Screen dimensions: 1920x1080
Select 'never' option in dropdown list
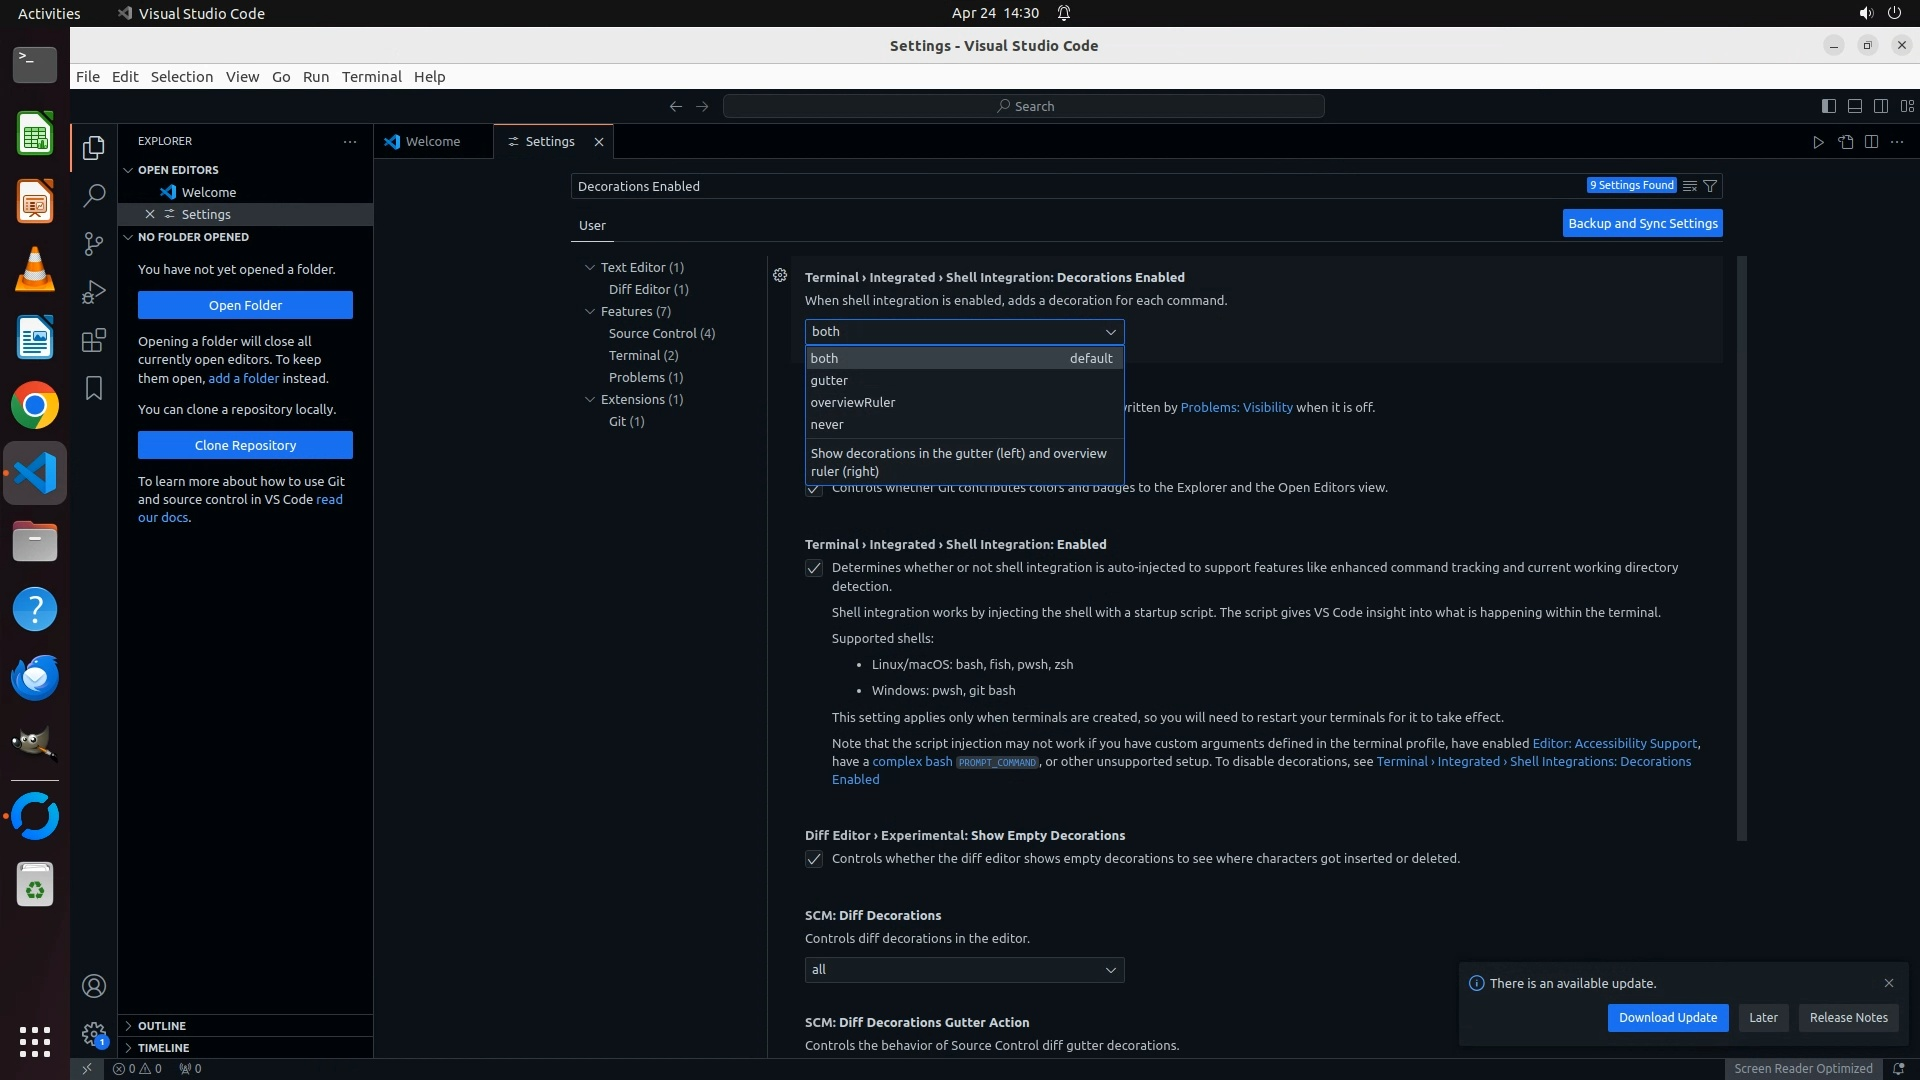pyautogui.click(x=827, y=424)
